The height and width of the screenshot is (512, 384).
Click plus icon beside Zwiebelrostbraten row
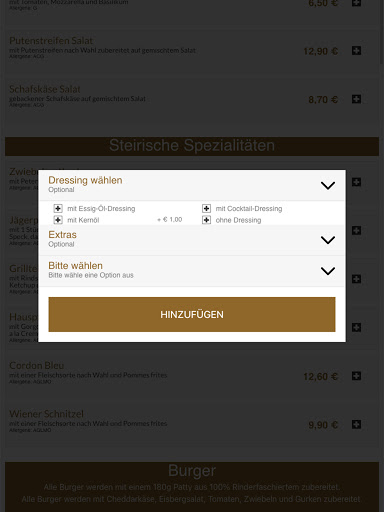point(356,182)
